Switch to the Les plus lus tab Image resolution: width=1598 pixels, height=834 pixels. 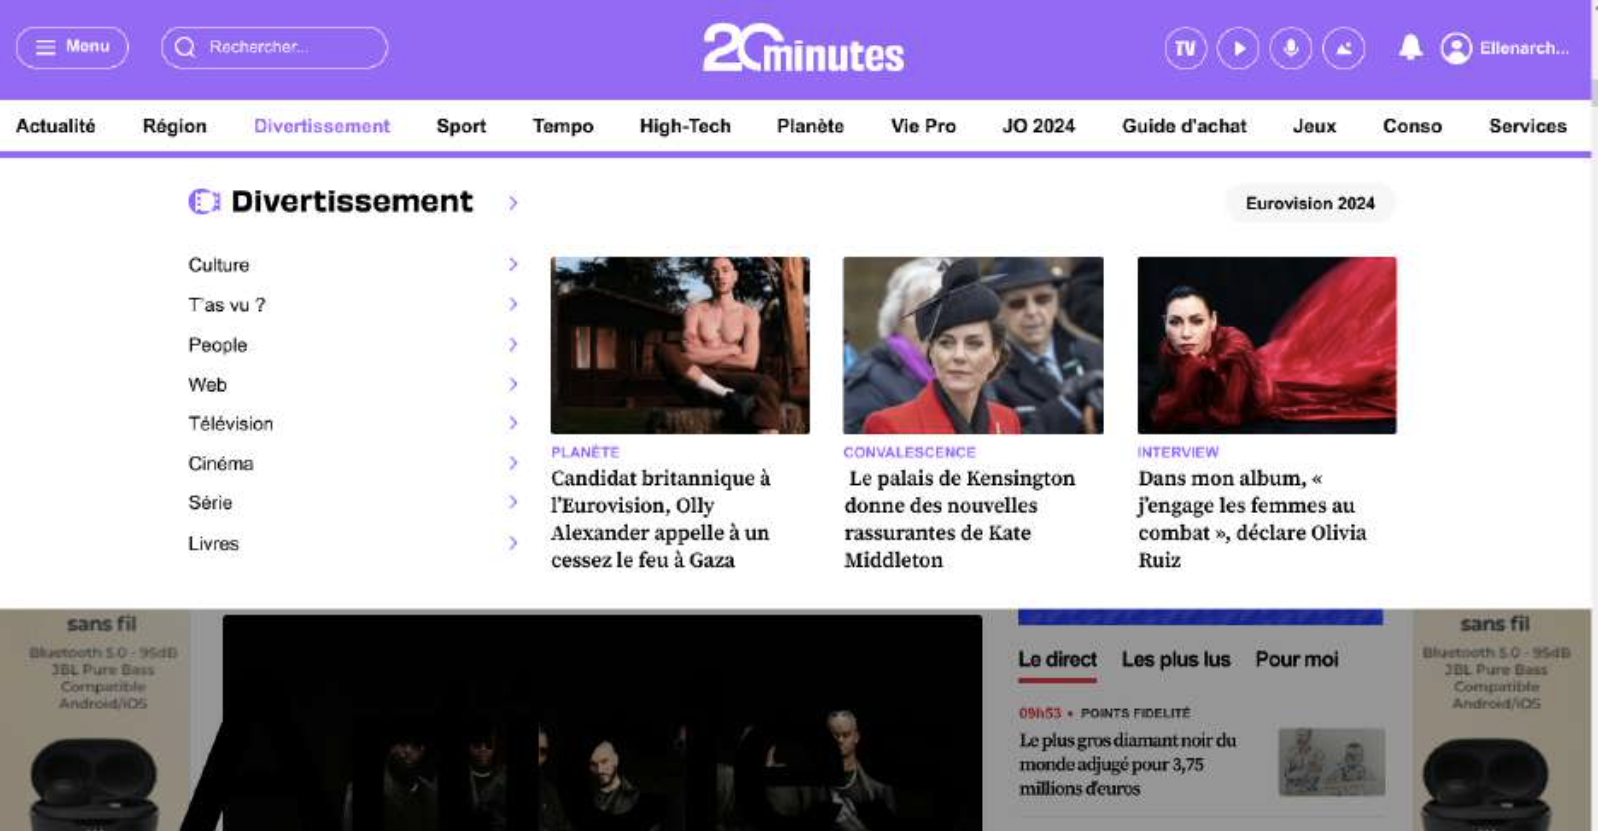(x=1176, y=660)
